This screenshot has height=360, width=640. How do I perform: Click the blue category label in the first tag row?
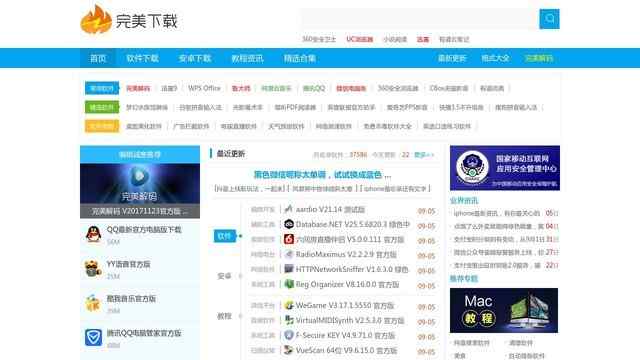pos(102,88)
